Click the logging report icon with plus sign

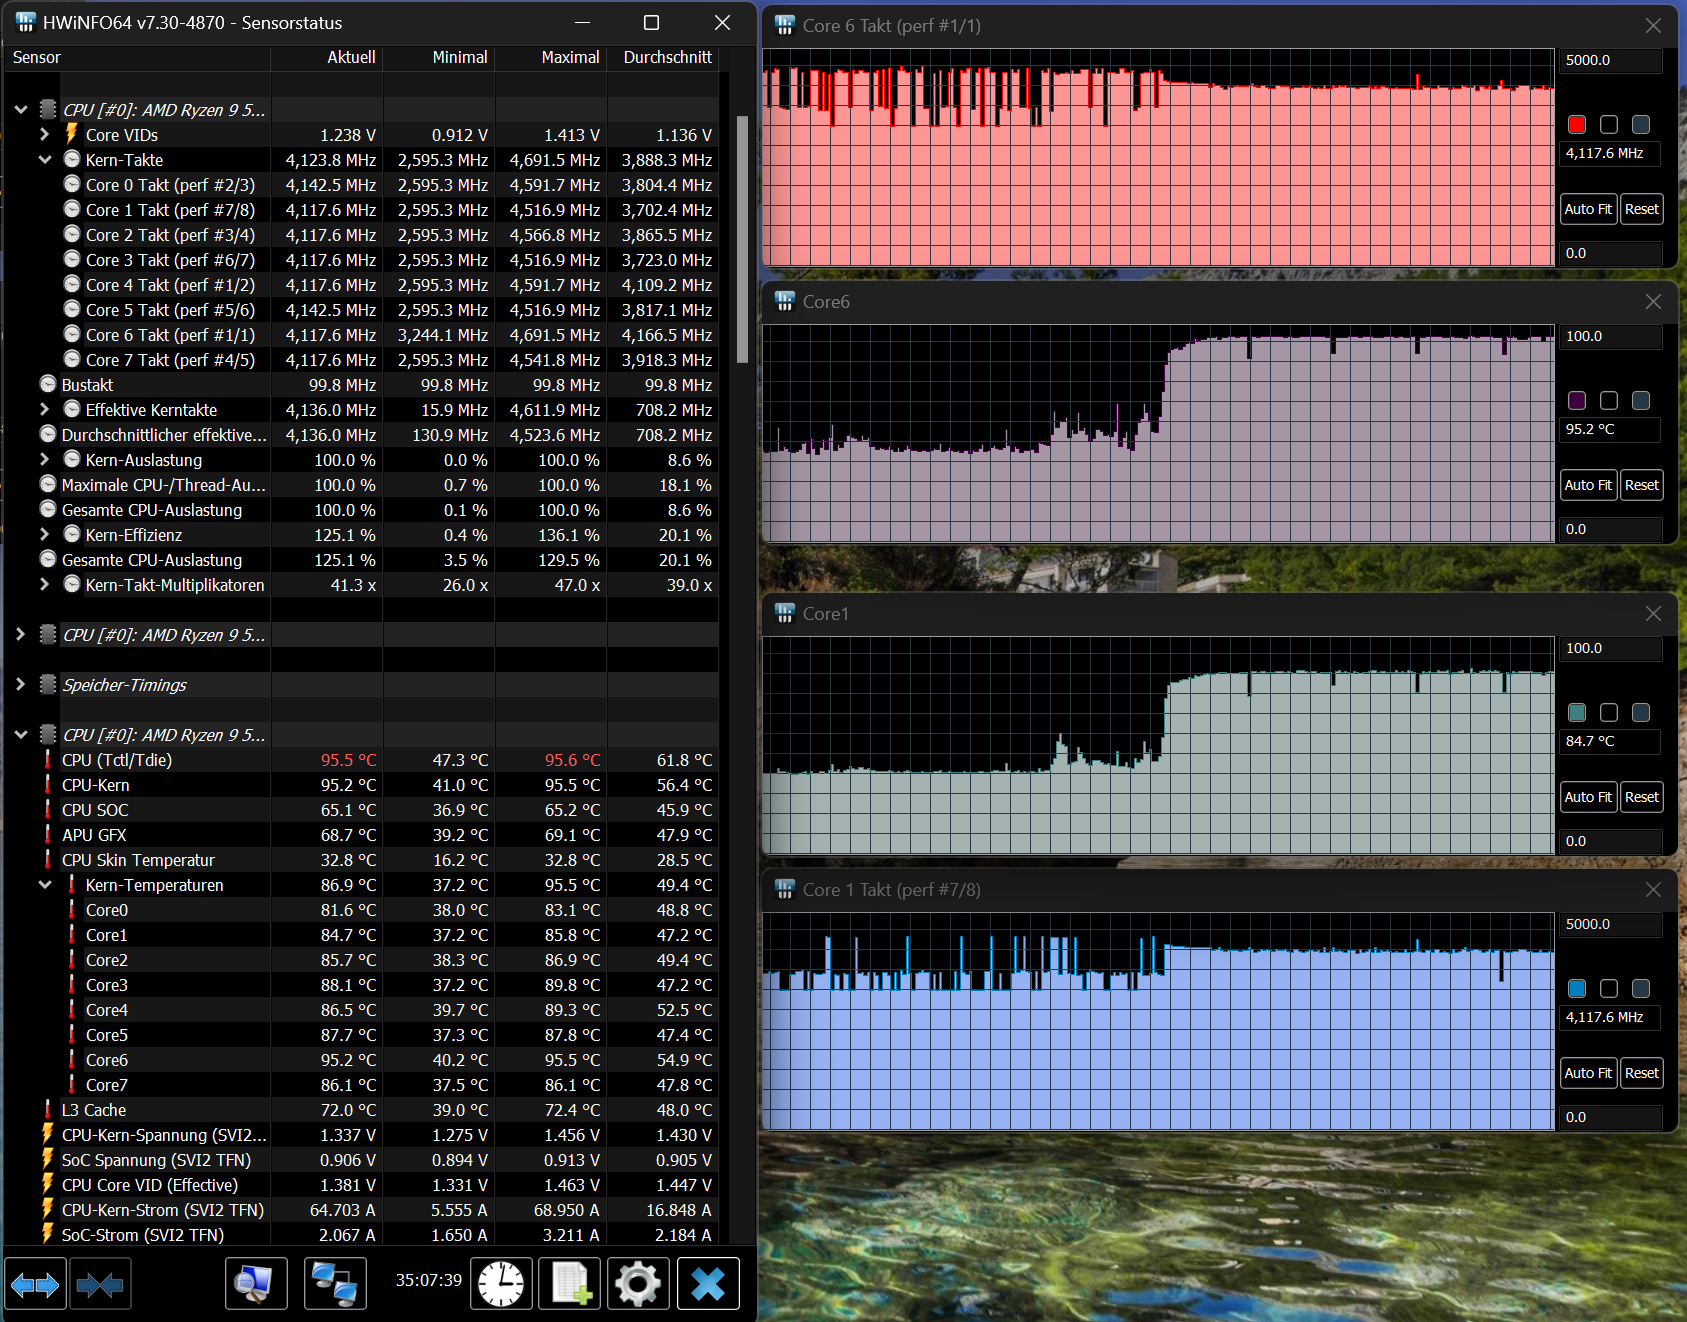569,1283
